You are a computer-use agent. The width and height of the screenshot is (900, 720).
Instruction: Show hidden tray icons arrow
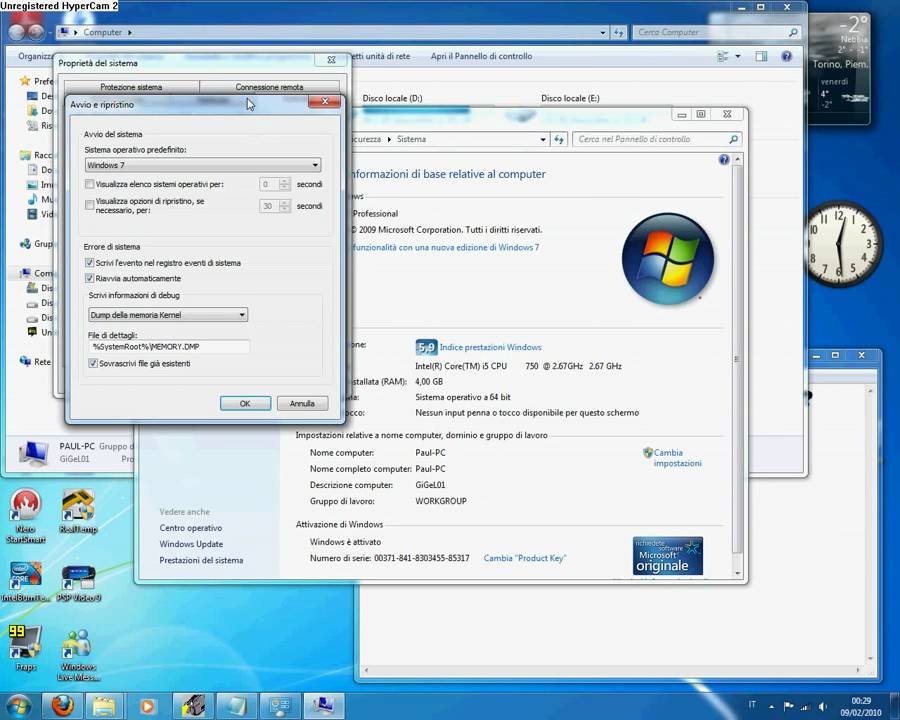[x=771, y=706]
